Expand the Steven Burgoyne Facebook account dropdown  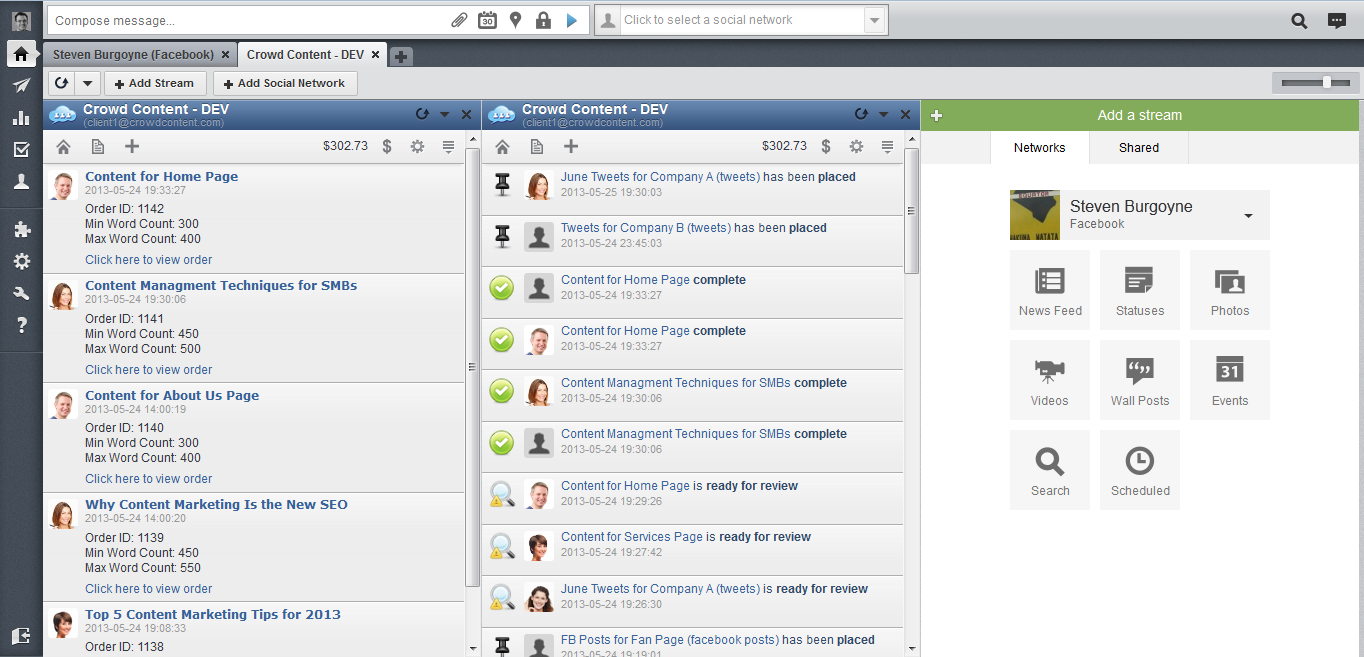(1247, 215)
